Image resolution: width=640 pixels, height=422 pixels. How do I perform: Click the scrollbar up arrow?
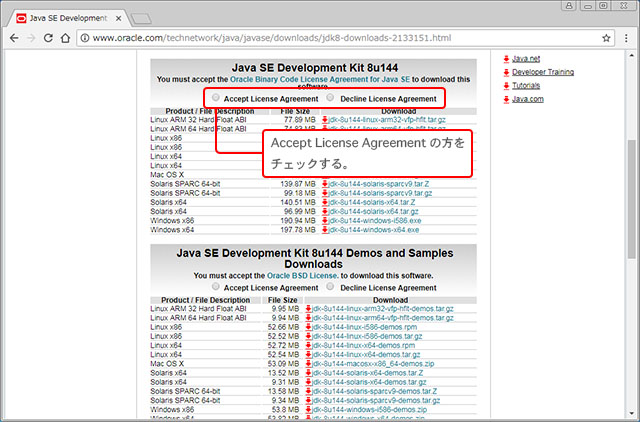click(631, 55)
